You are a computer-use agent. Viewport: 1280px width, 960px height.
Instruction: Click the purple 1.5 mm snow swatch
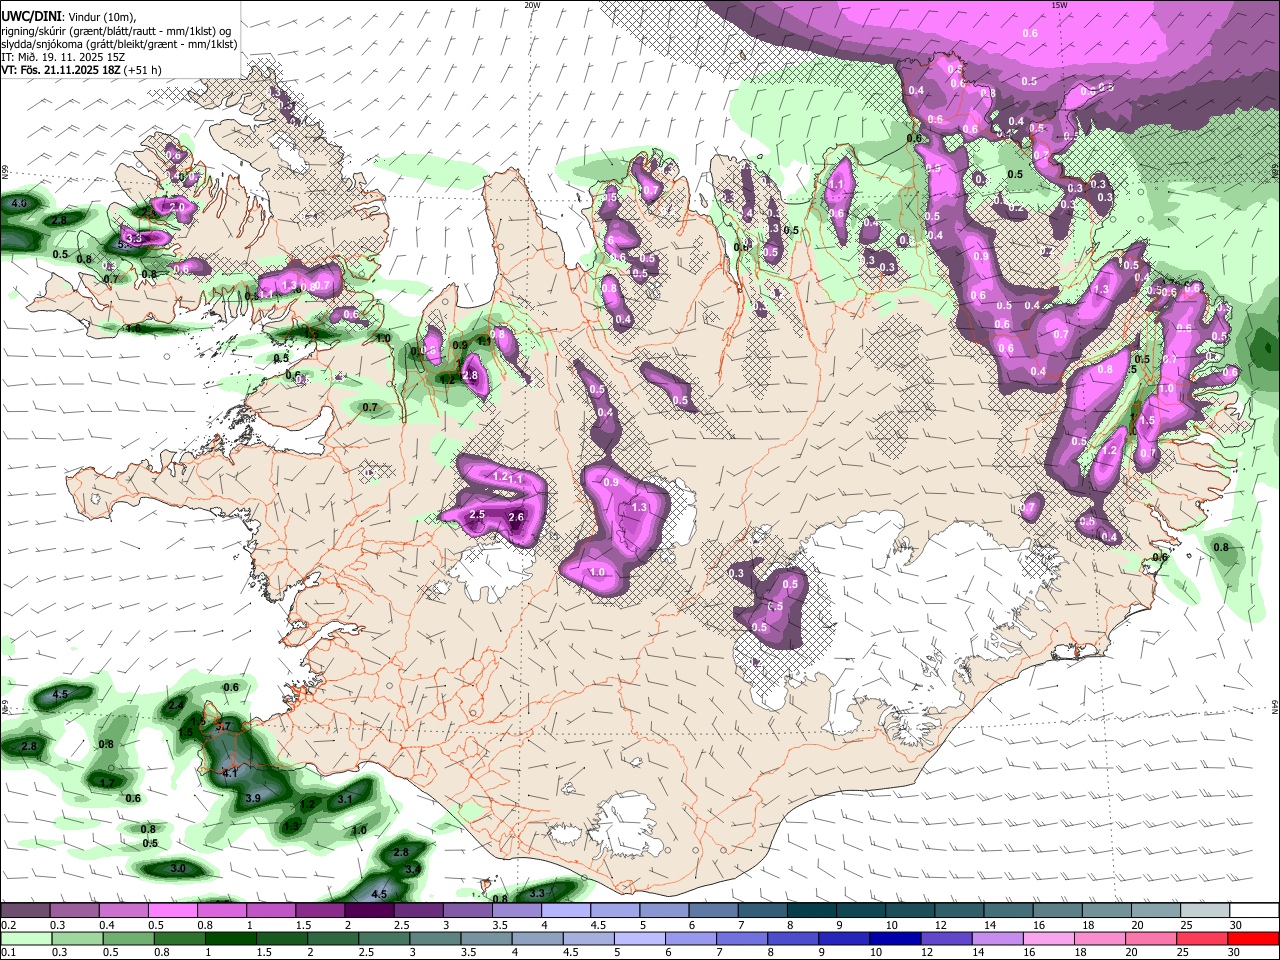pyautogui.click(x=320, y=910)
